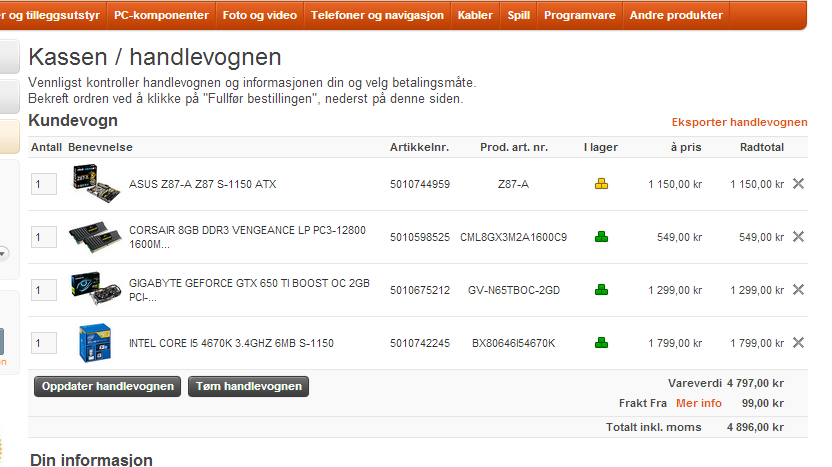Select product number GV-N65TBOC-2GD
The image size is (832, 467).
coord(514,290)
